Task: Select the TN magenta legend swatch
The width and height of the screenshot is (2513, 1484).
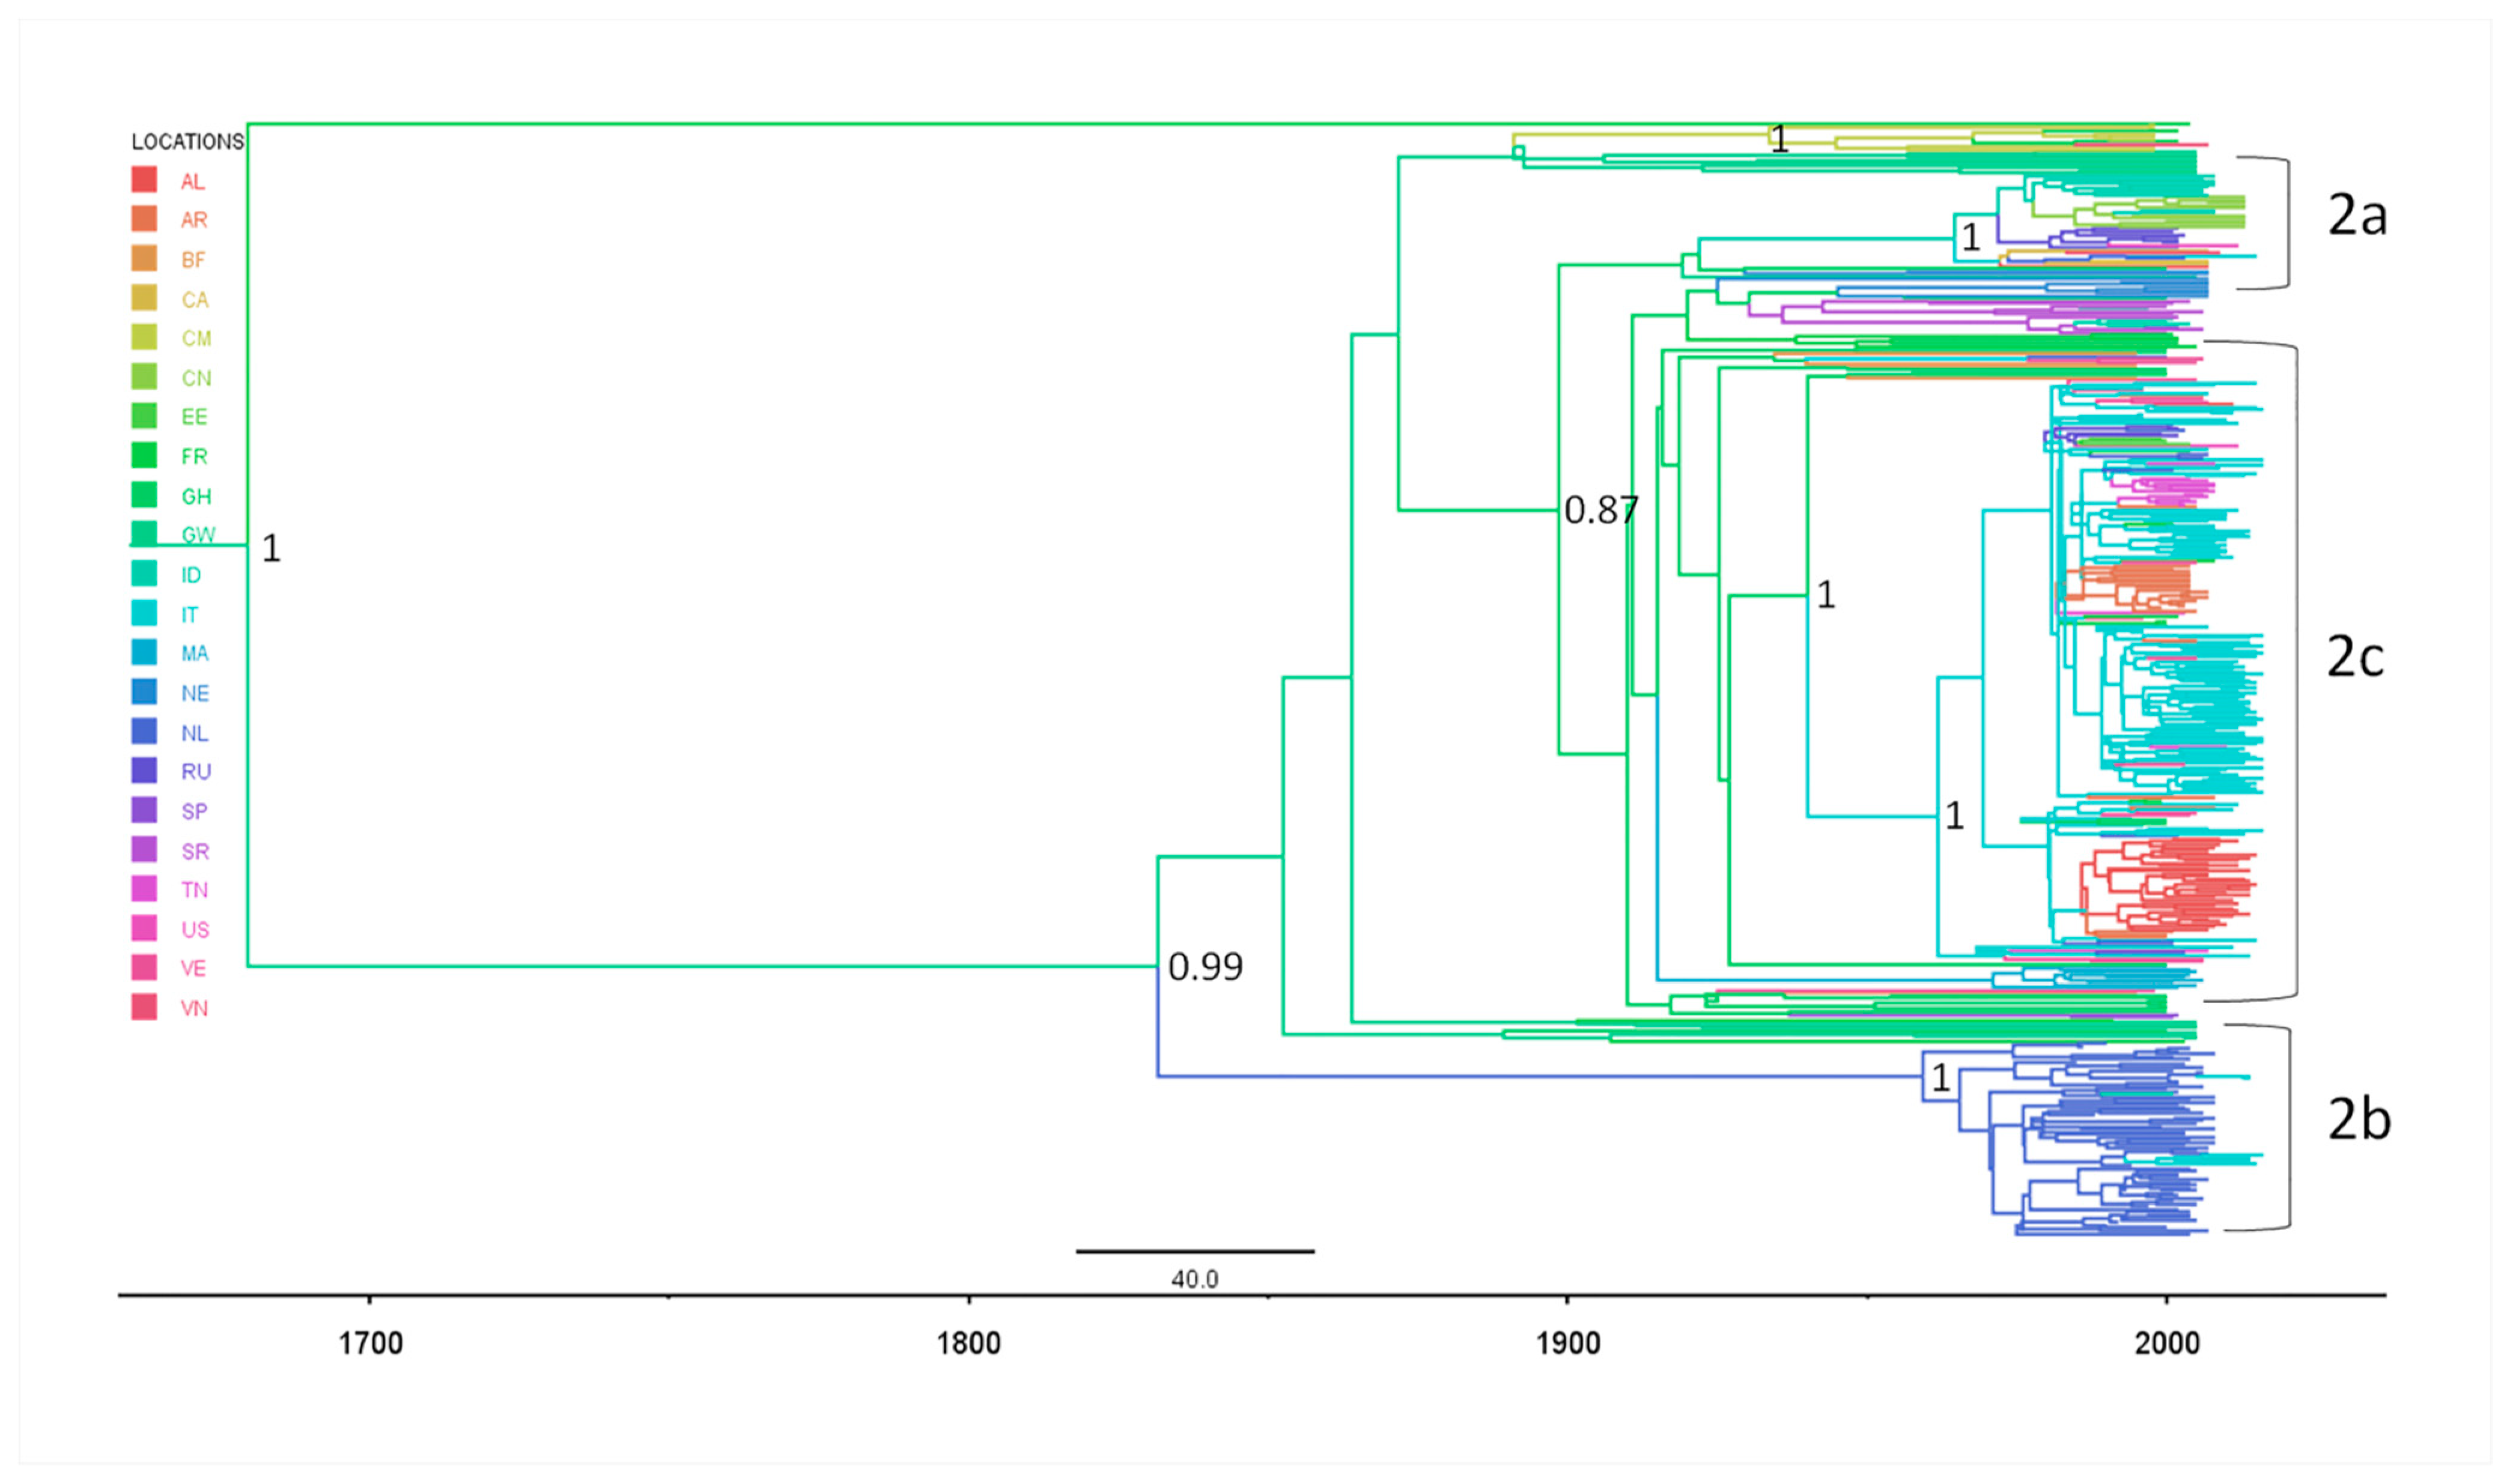Action: tap(144, 888)
